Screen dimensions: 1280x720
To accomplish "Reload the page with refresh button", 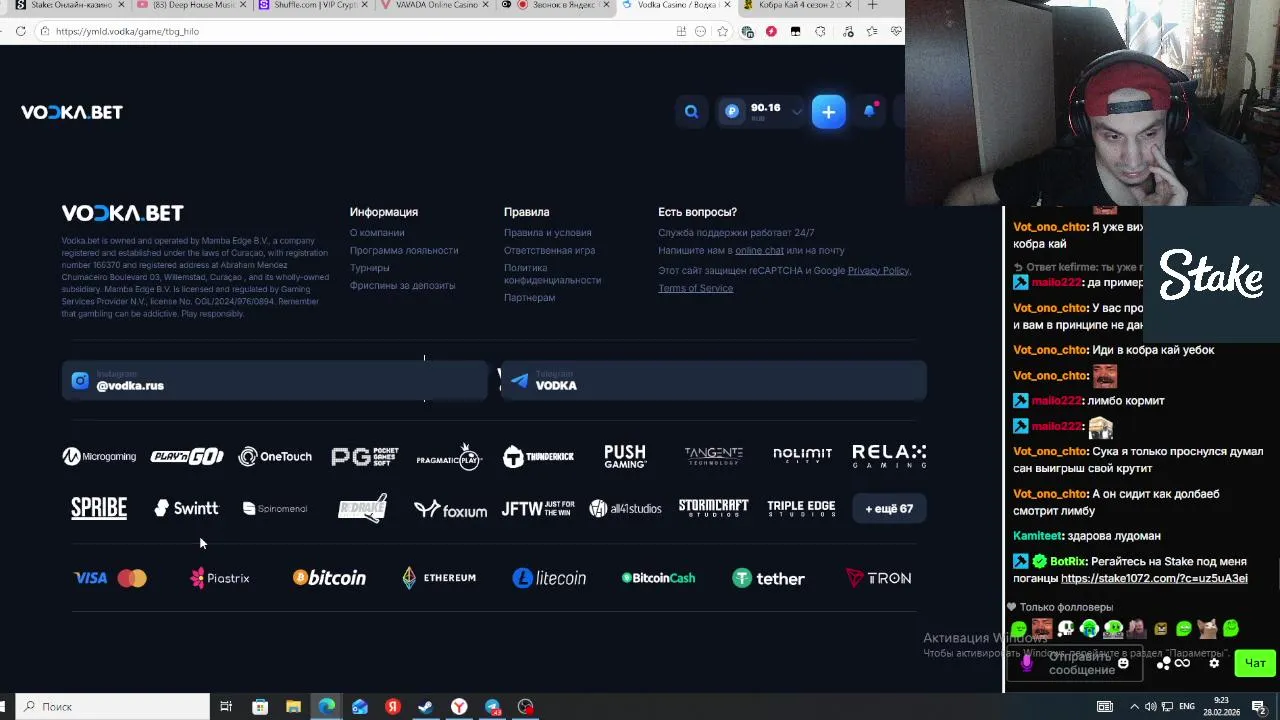I will coord(21,31).
